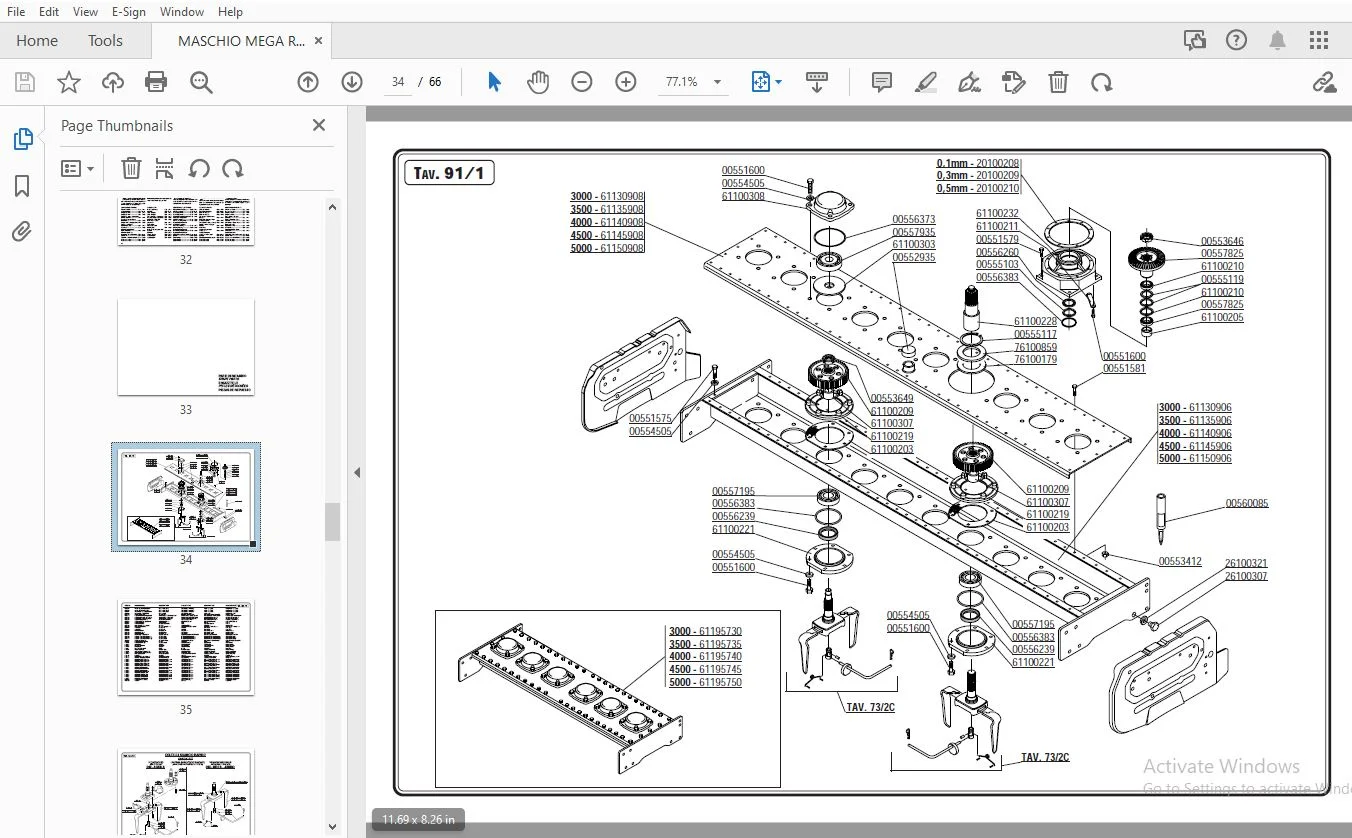1352x838 pixels.
Task: Open the print pages thumbnail tool
Action: (165, 169)
